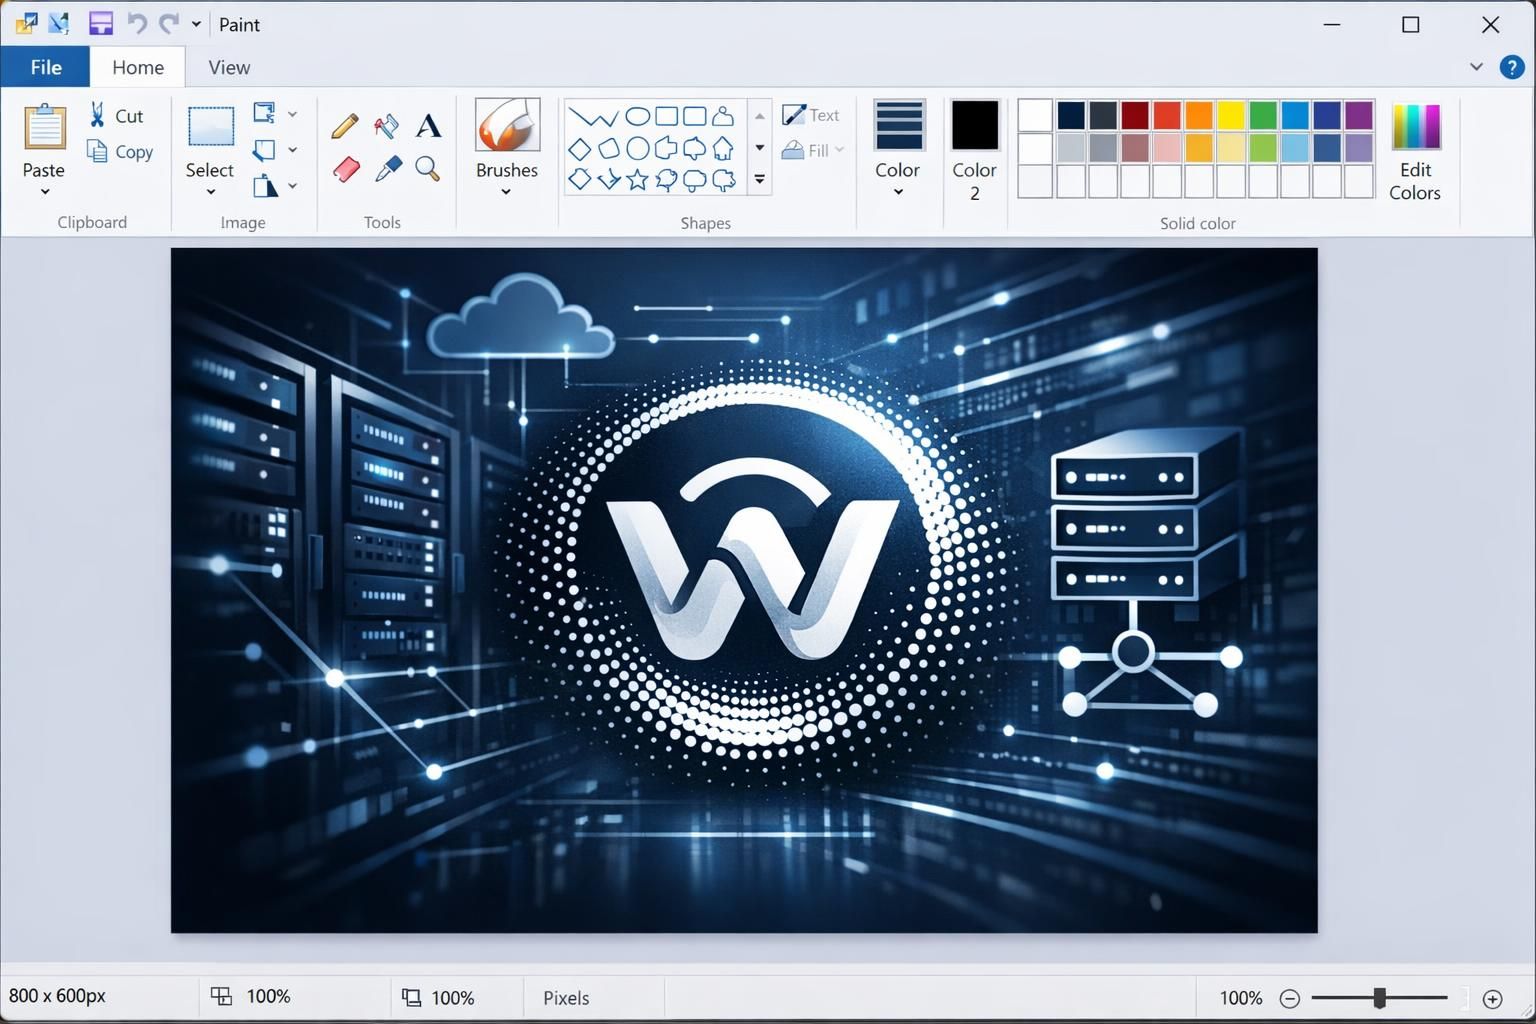Select the Fill with color bucket tool
The height and width of the screenshot is (1024, 1536).
pyautogui.click(x=386, y=126)
